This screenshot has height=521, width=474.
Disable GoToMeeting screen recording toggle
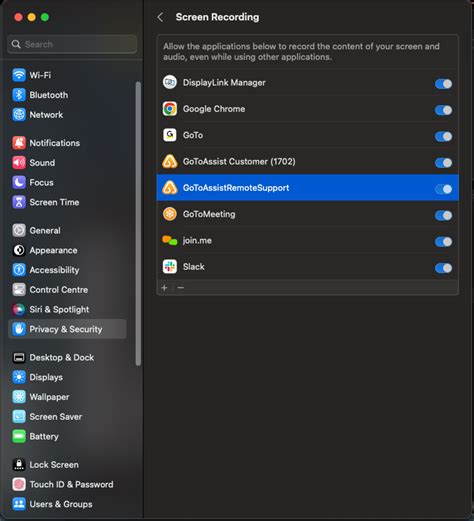[x=443, y=215]
